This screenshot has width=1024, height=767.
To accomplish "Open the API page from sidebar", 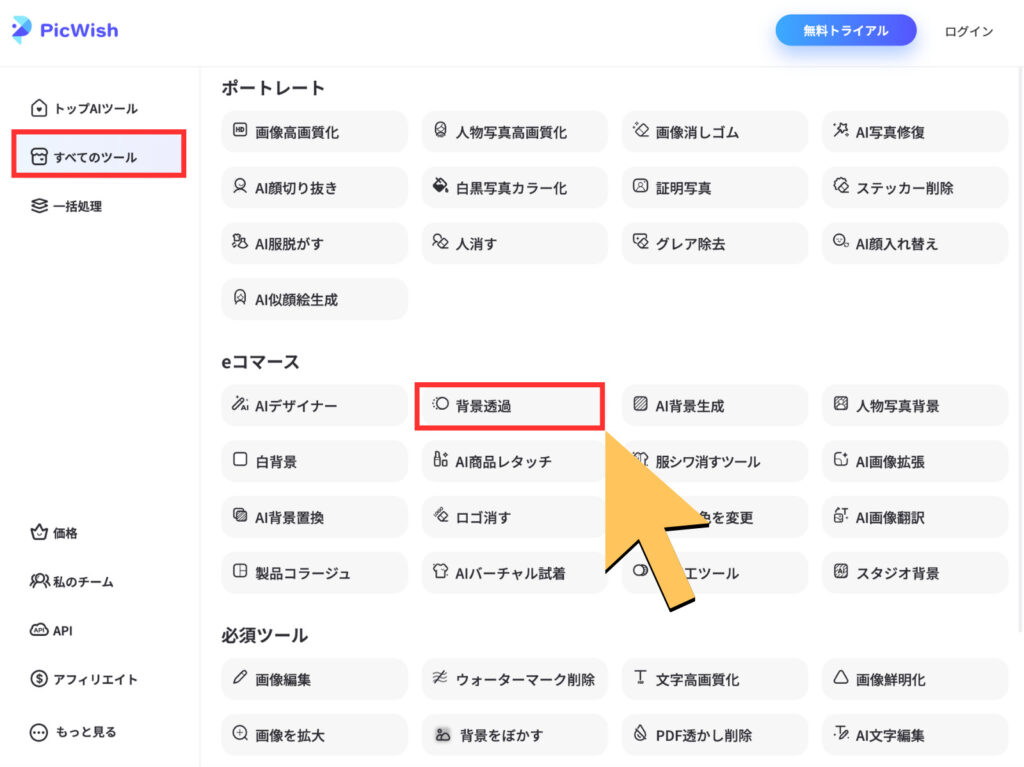I will coord(62,631).
